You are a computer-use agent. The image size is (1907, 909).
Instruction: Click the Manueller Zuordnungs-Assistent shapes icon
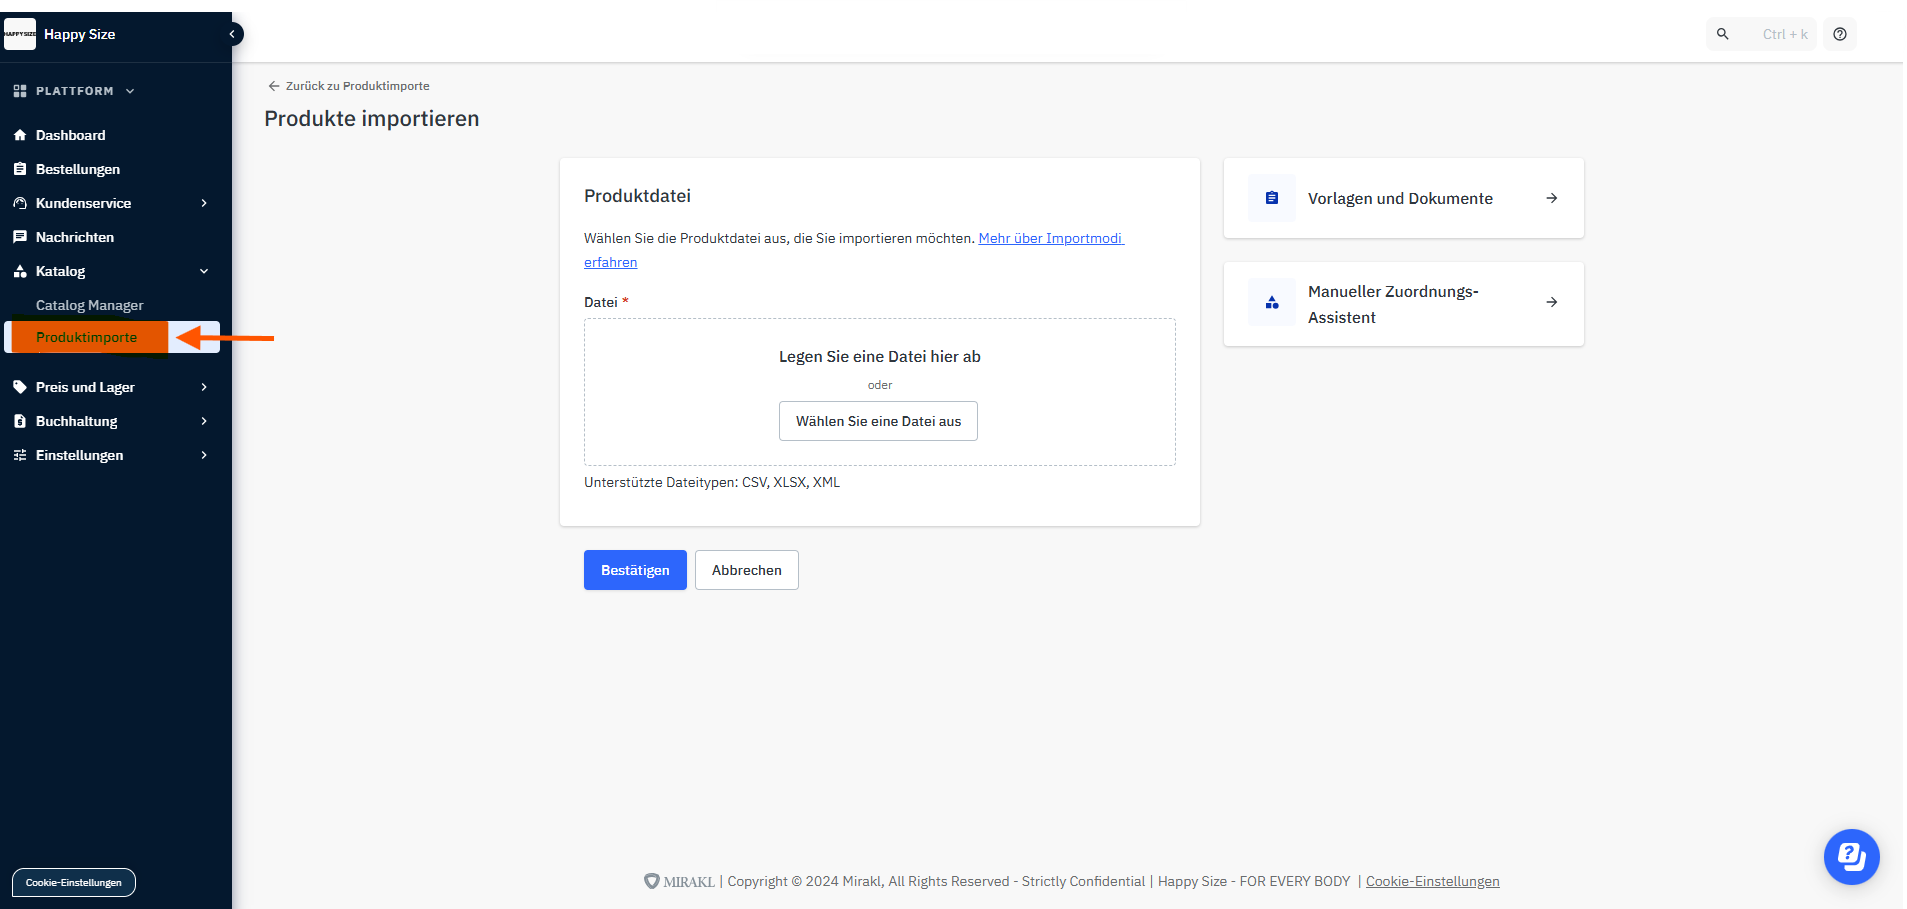1271,302
